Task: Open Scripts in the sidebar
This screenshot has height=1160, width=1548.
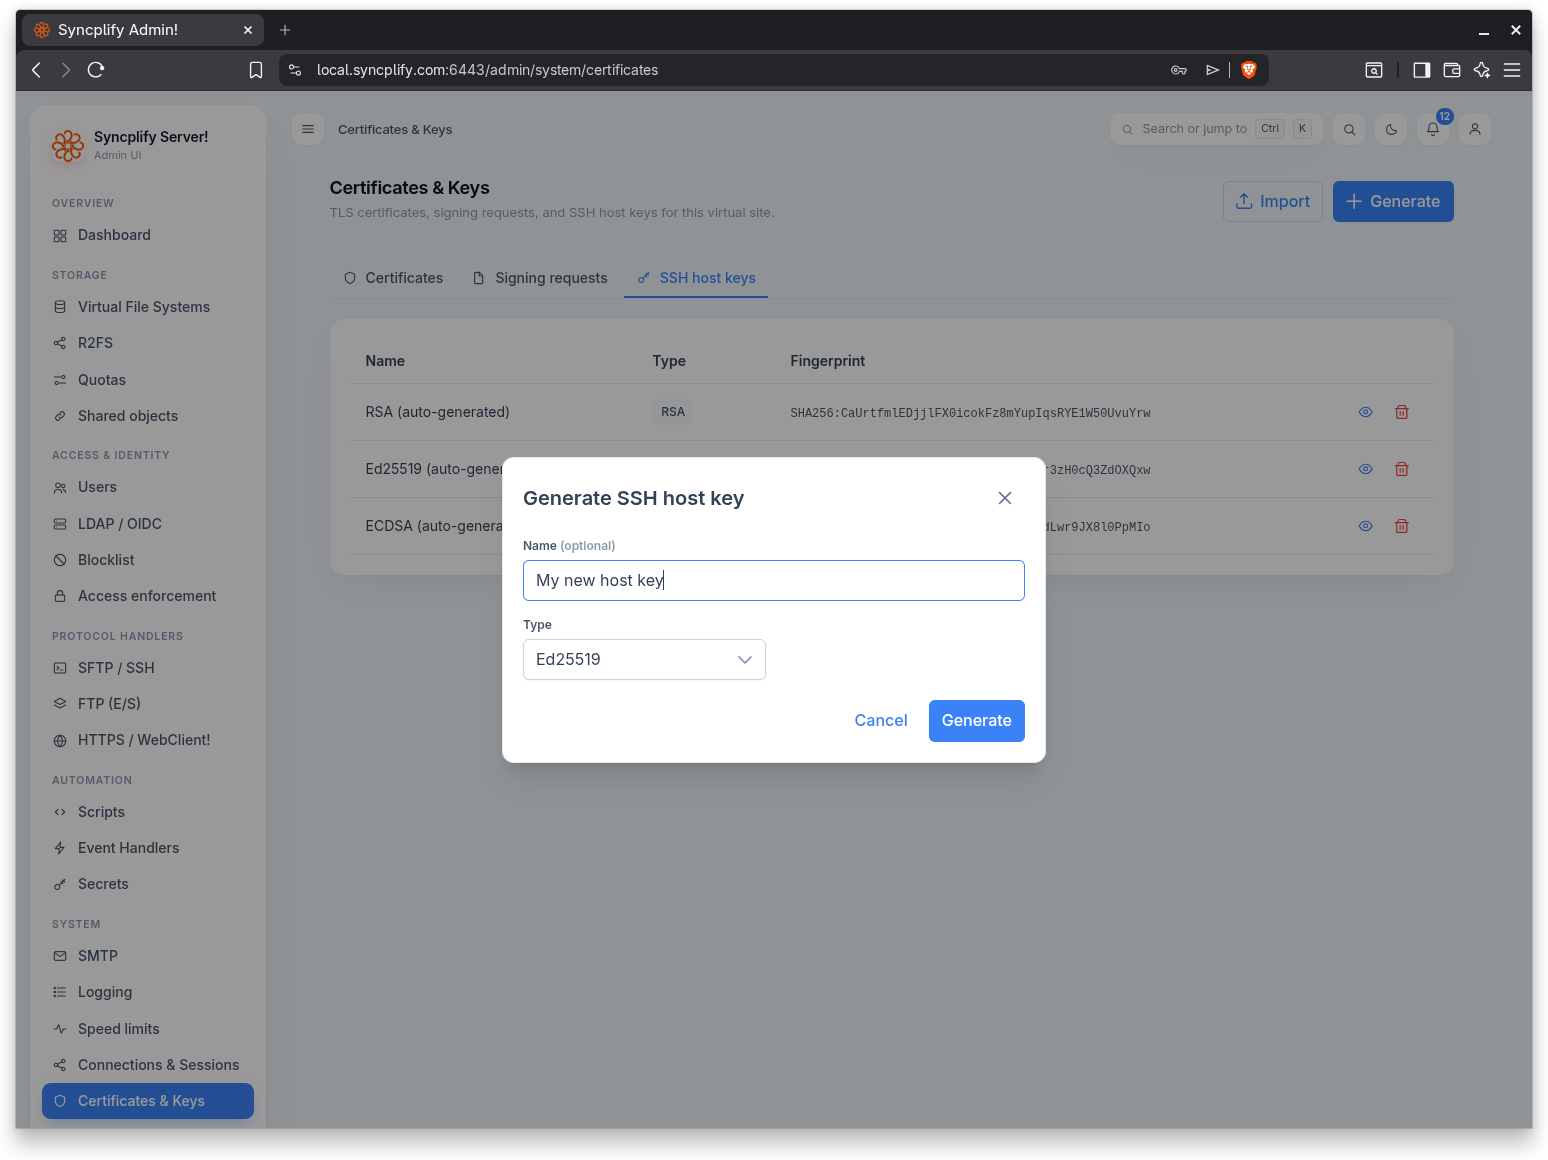Action: pos(148,812)
